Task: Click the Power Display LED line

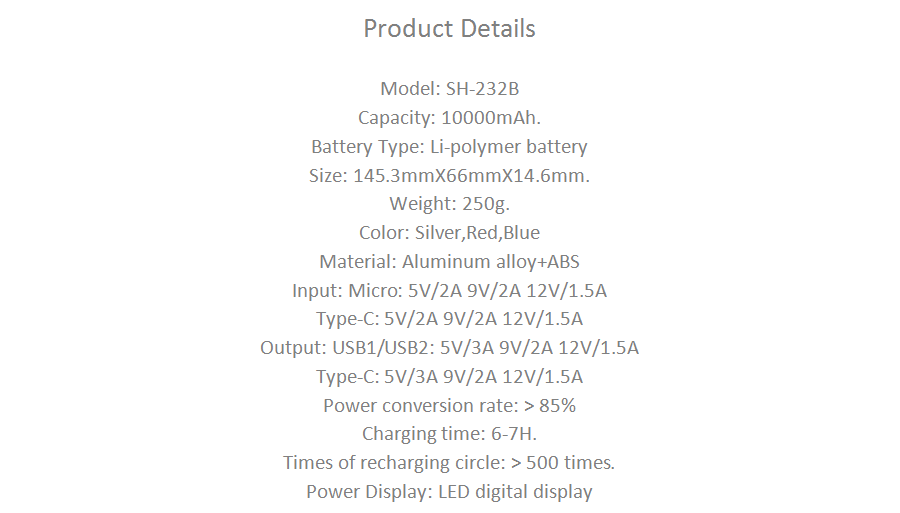Action: [x=449, y=492]
